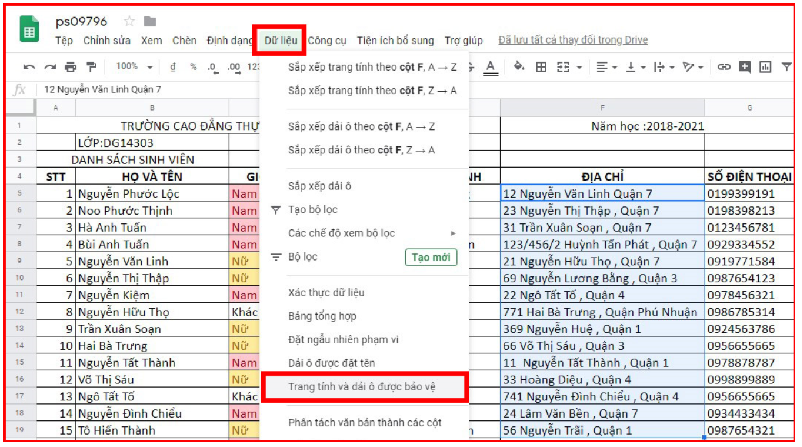Open the fill color paint bucket
Image resolution: width=802 pixels, height=447 pixels.
(519, 67)
